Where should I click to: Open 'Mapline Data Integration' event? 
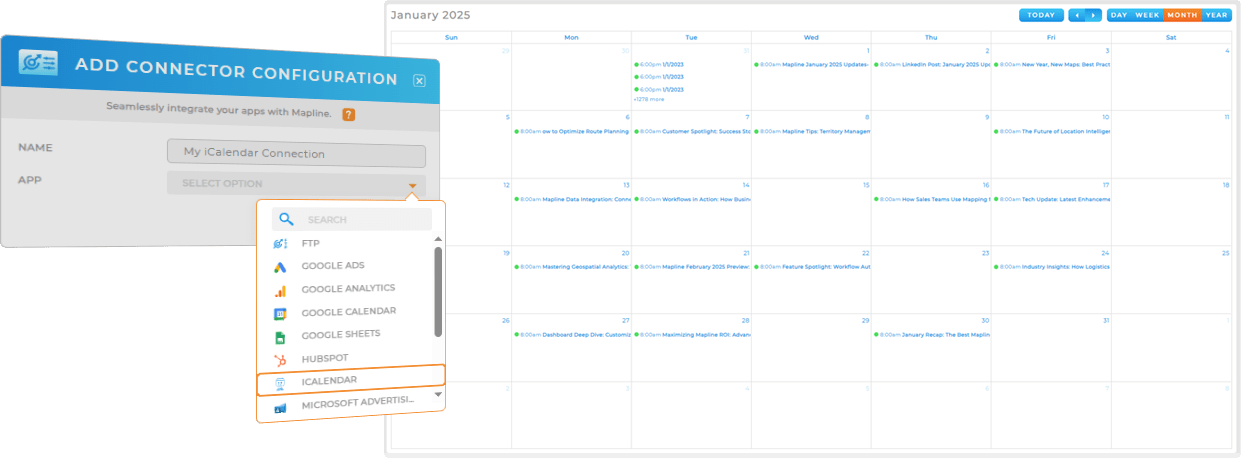pyautogui.click(x=571, y=199)
